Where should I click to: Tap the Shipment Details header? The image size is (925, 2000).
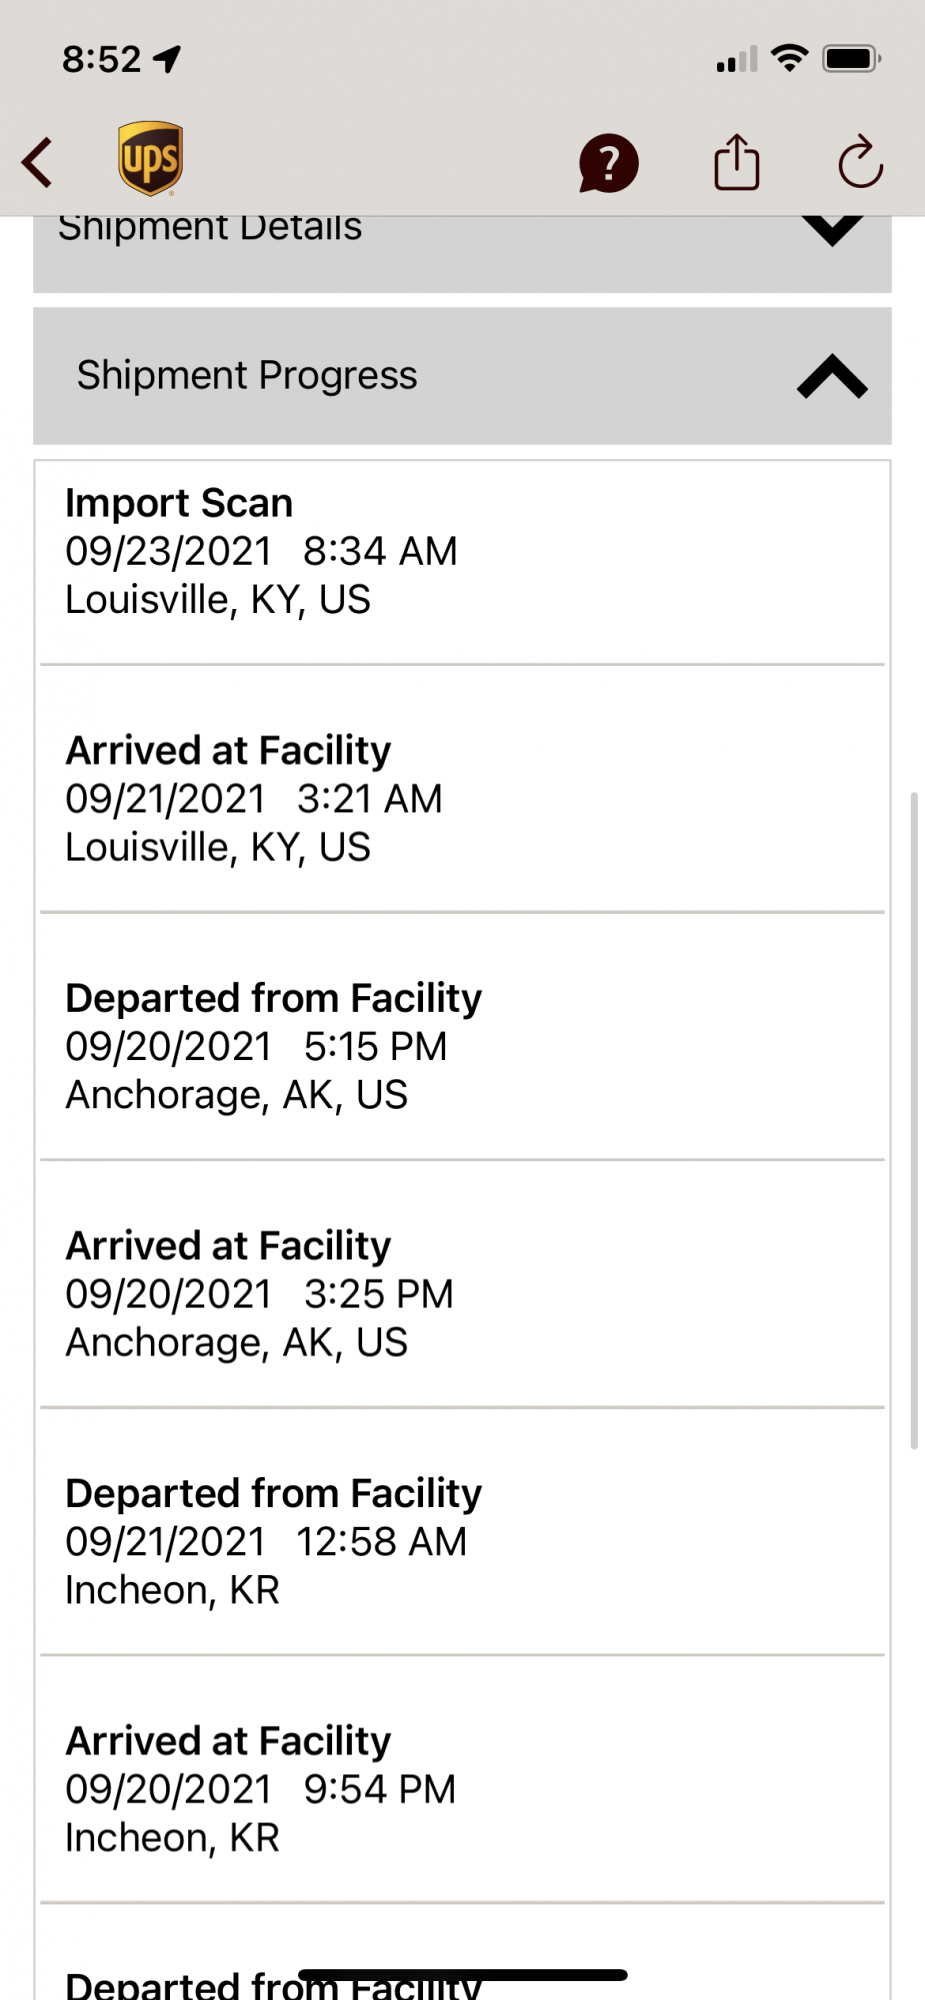(210, 229)
